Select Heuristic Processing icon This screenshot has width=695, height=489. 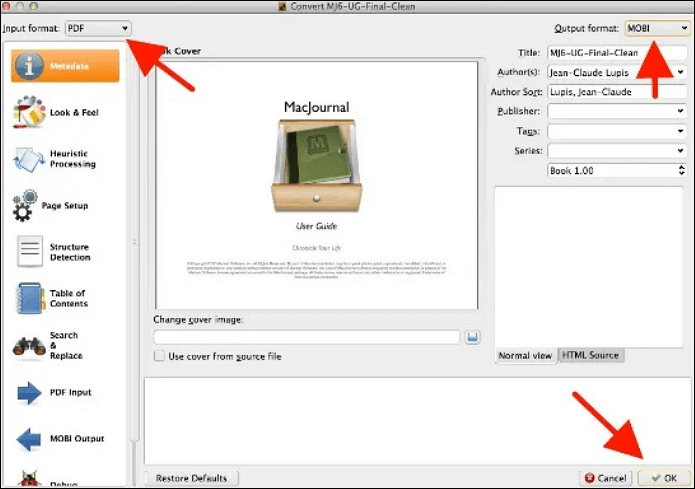[x=29, y=159]
